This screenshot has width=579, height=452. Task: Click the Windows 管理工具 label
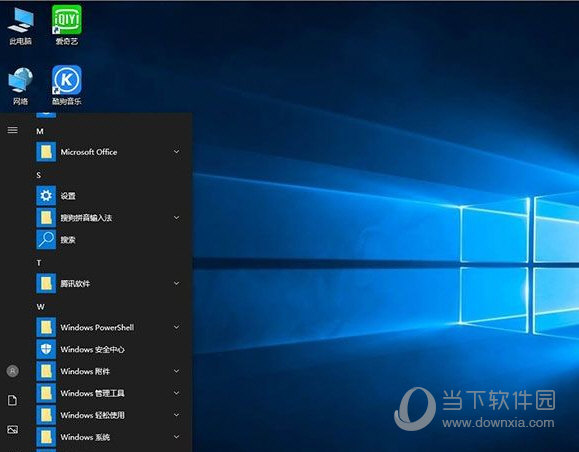coord(92,393)
